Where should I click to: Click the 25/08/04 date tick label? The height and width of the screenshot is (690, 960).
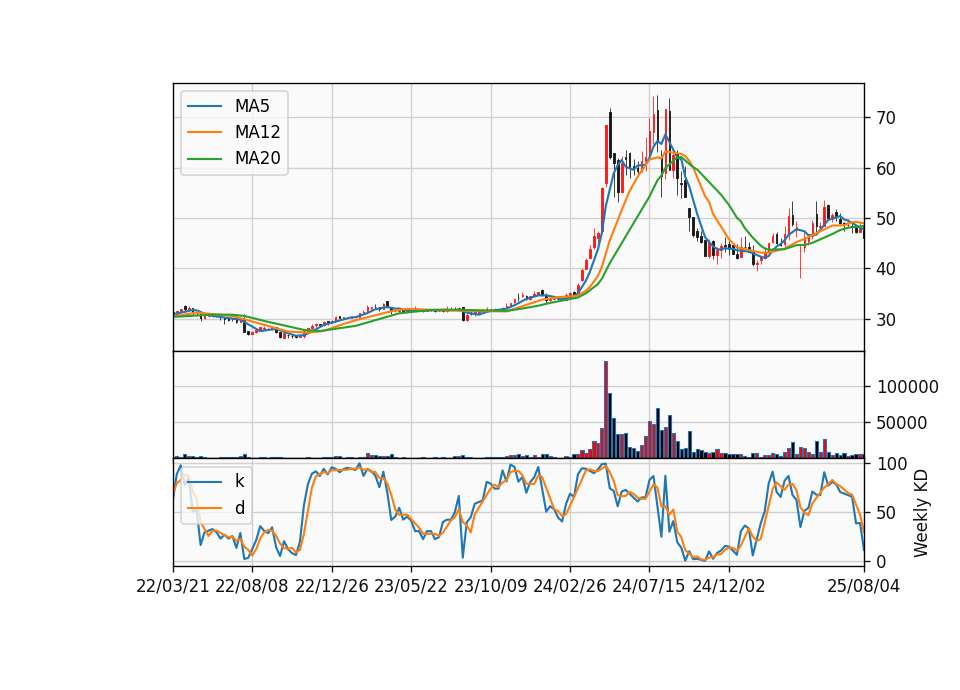click(x=864, y=587)
